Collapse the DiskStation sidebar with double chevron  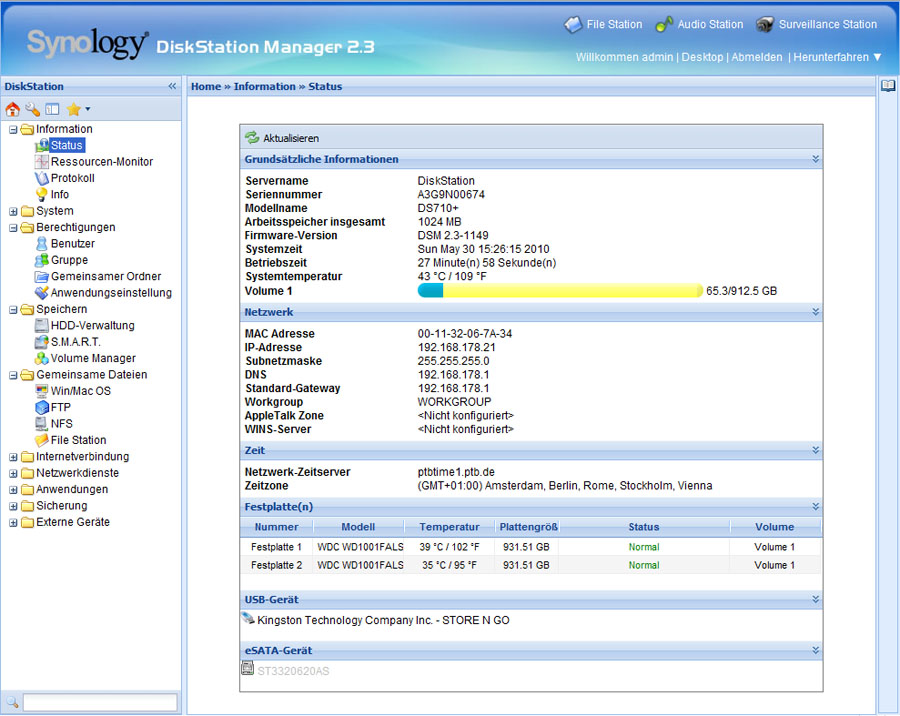tap(172, 86)
